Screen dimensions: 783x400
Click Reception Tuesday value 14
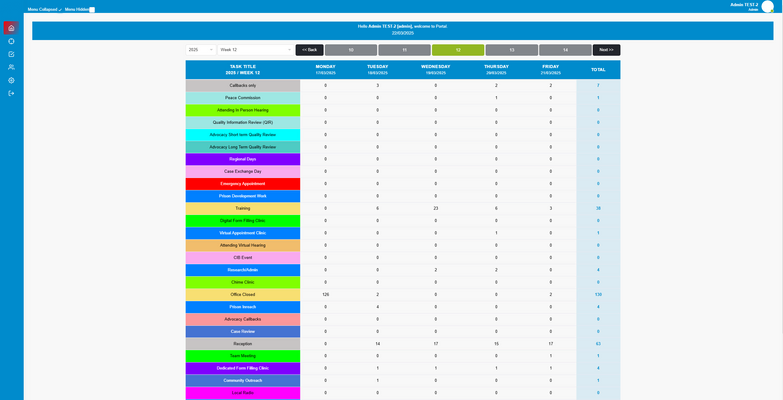pos(378,344)
